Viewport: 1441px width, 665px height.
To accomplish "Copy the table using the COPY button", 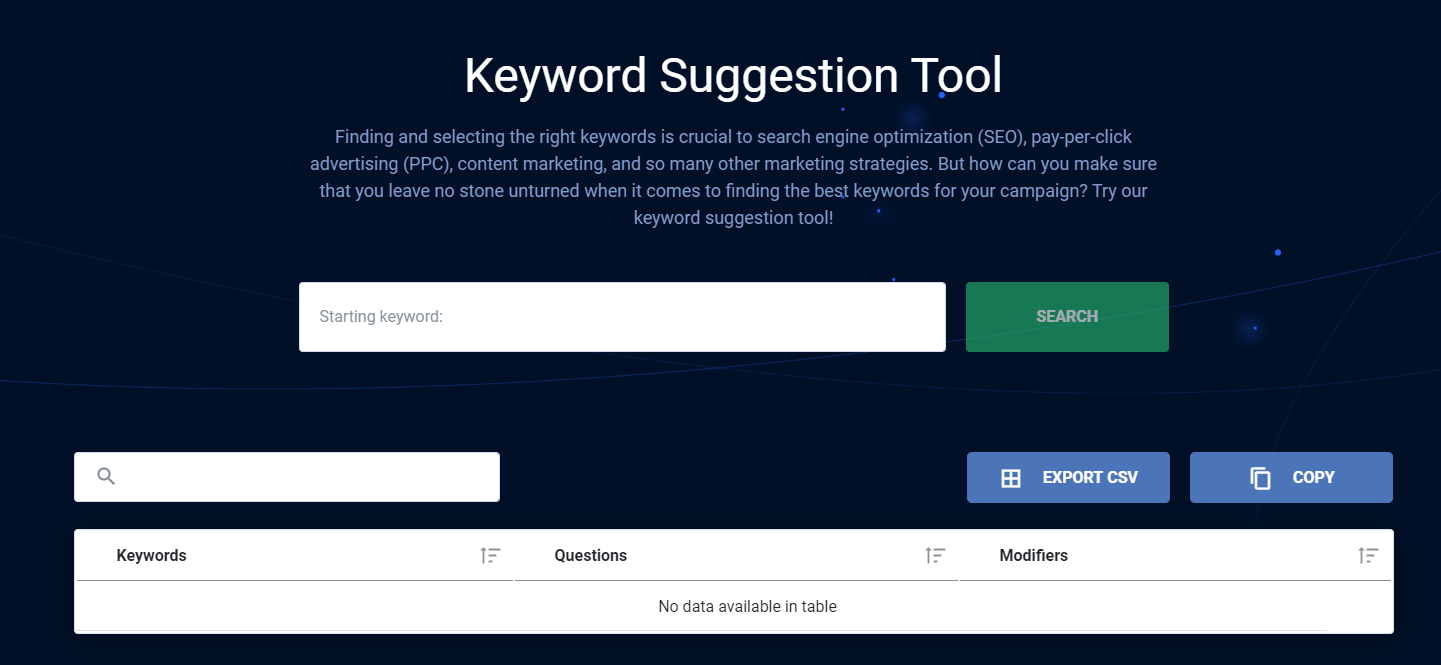I will (x=1291, y=477).
